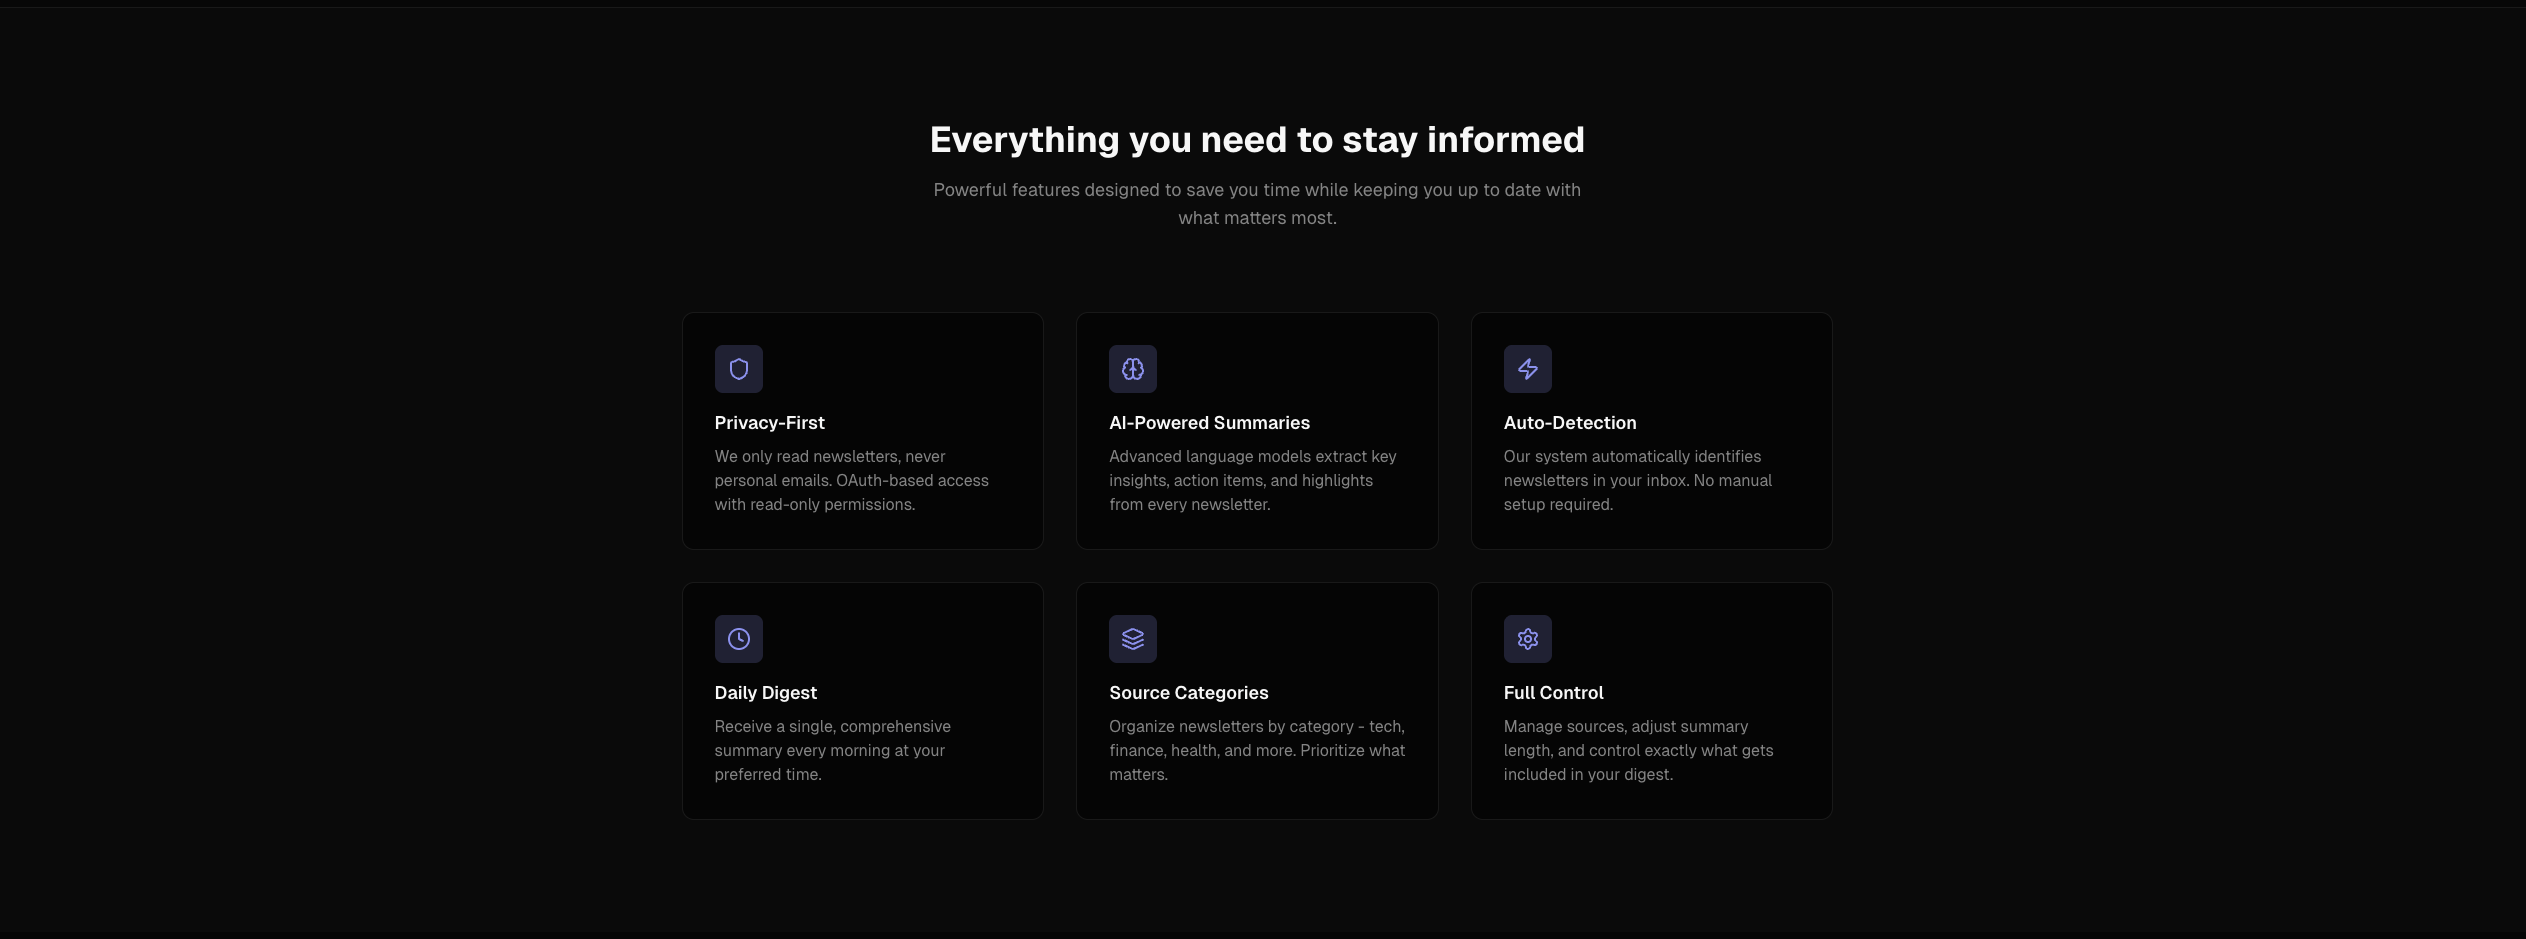Open the Source Categories card

[x=1257, y=700]
